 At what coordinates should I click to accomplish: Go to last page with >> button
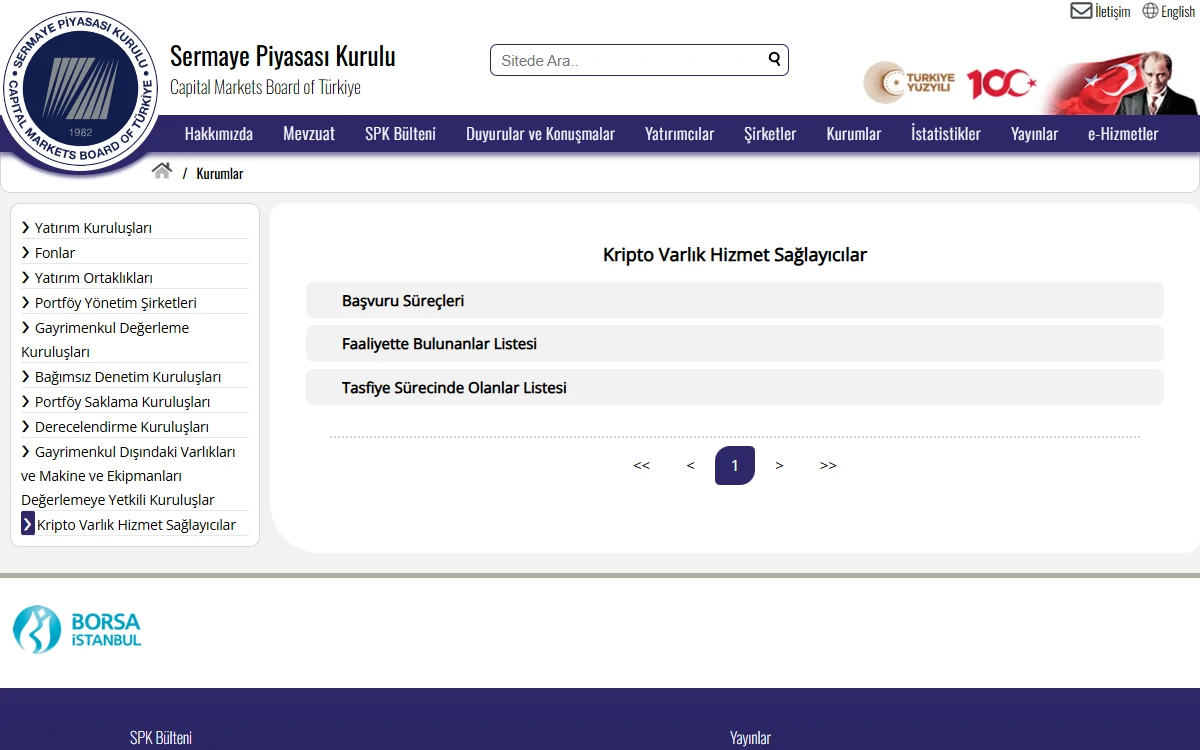pos(828,465)
